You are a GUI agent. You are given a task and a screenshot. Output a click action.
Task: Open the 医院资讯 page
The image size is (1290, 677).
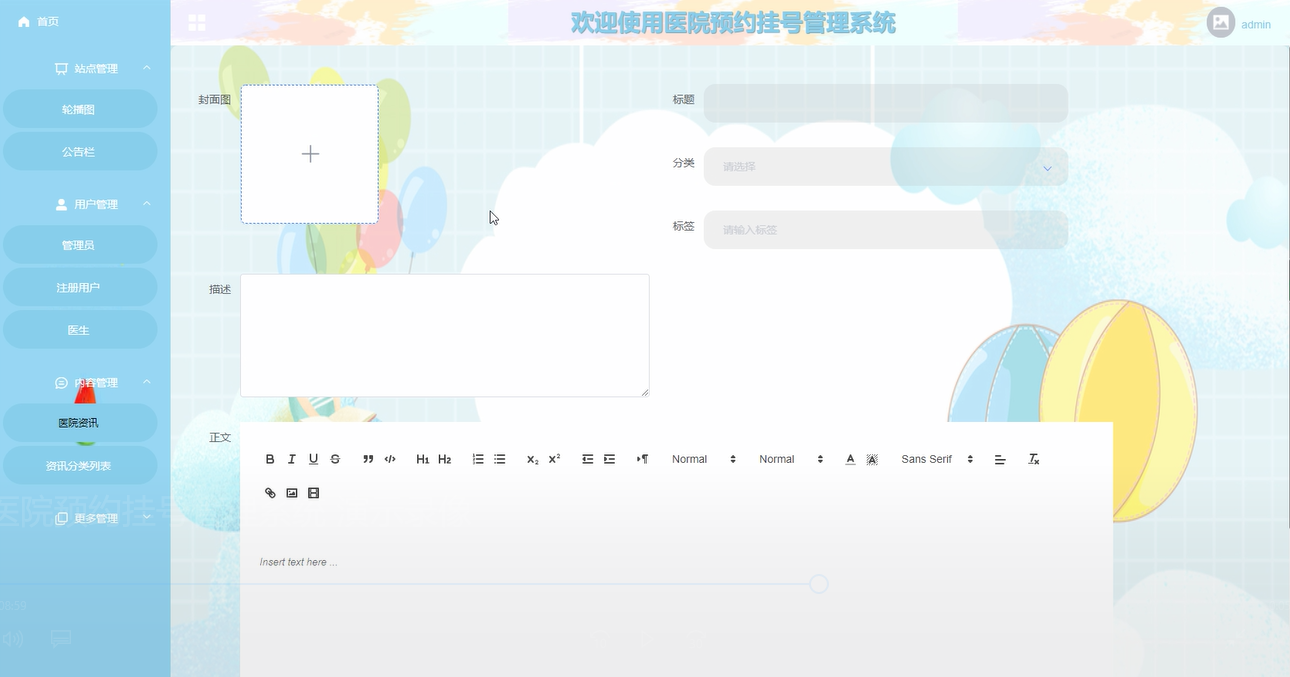pos(80,423)
